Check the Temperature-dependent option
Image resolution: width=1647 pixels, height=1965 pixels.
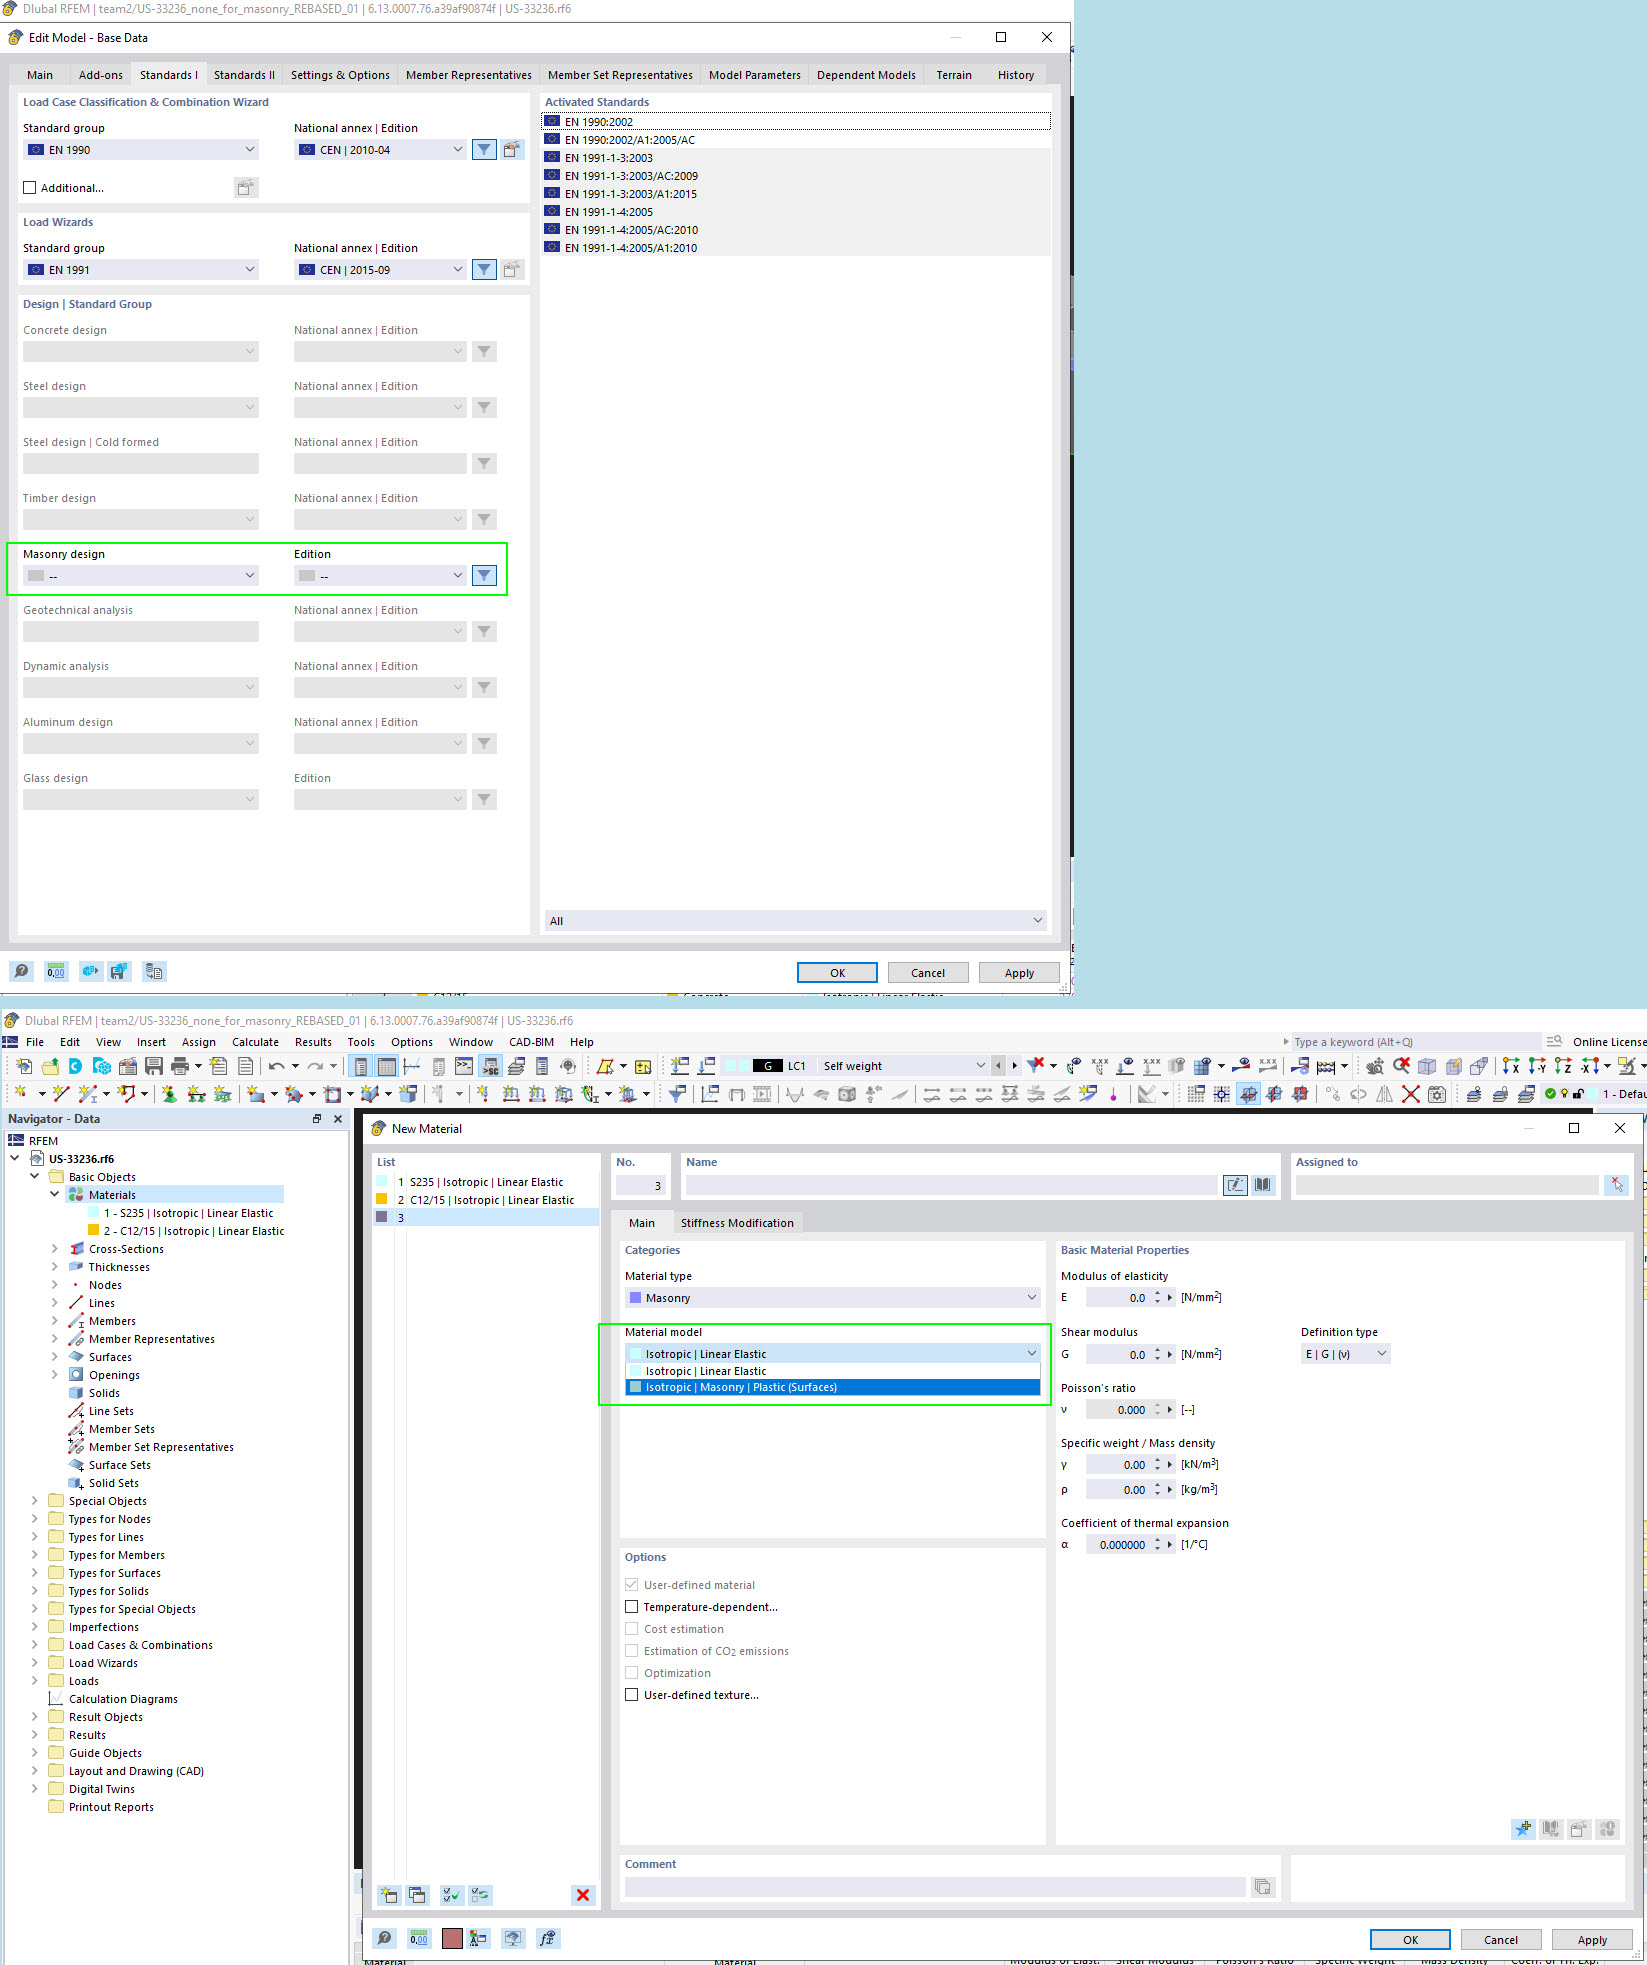pyautogui.click(x=632, y=1606)
